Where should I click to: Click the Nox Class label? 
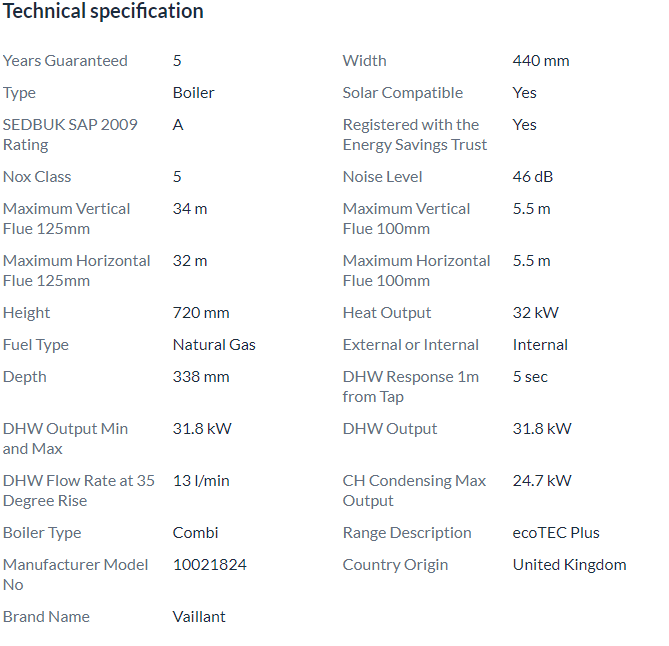coord(36,177)
